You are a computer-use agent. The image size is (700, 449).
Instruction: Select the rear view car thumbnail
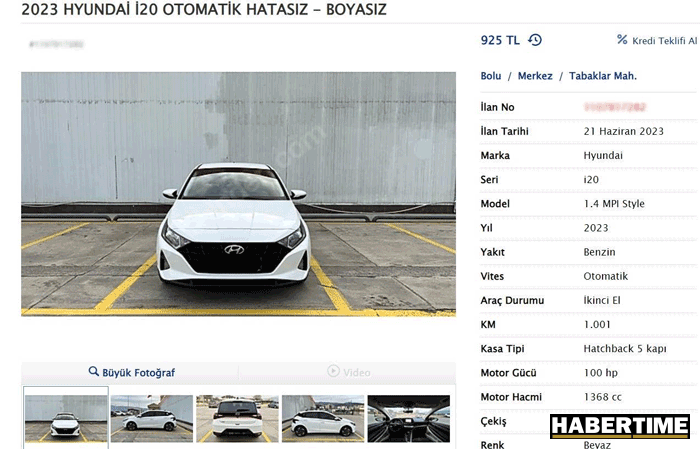click(x=238, y=418)
